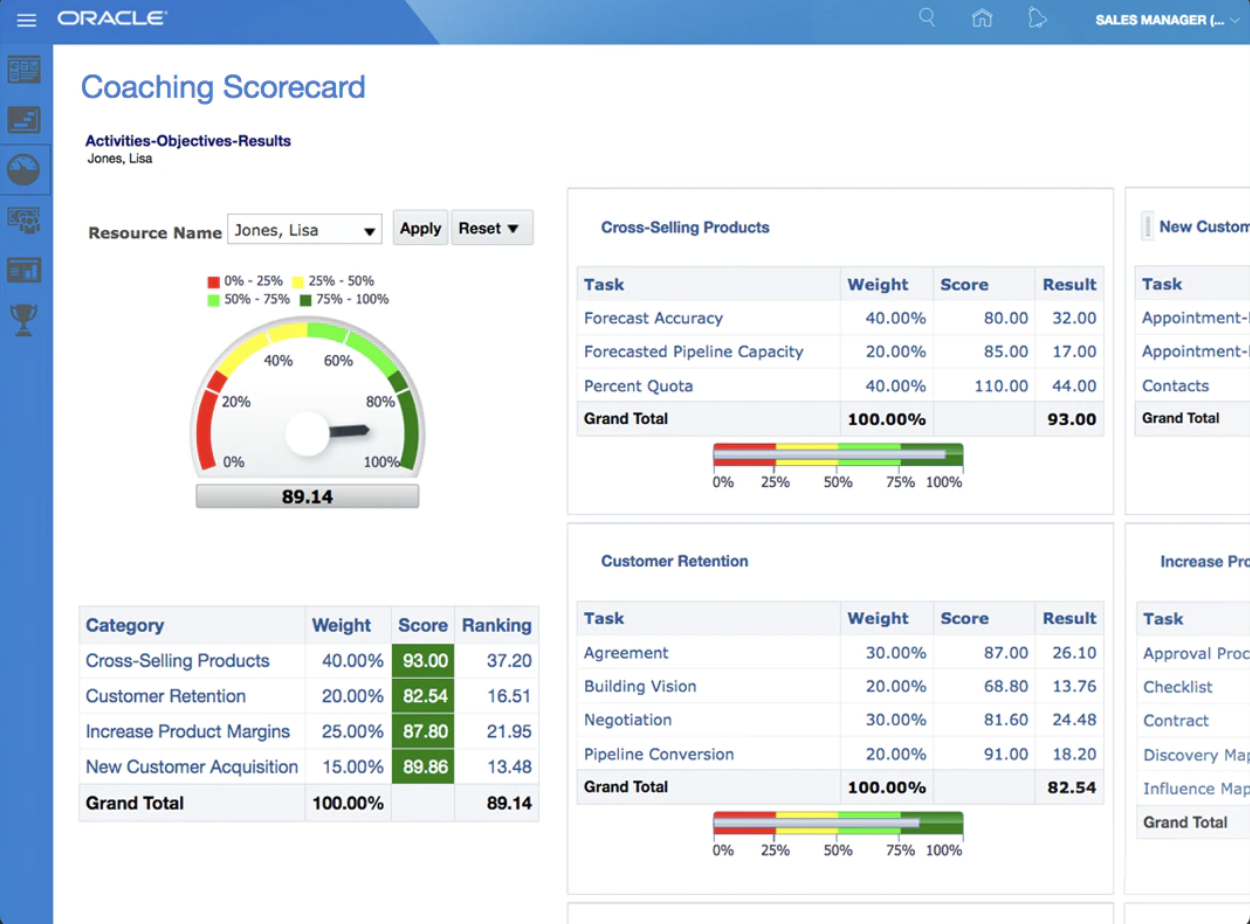The width and height of the screenshot is (1250, 924).
Task: Open the dashboard layout sidebar icon
Action: pyautogui.click(x=24, y=70)
